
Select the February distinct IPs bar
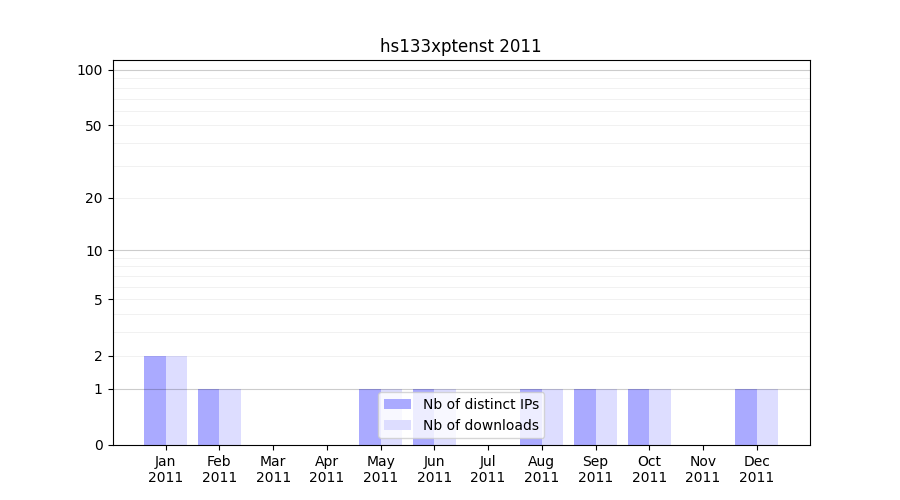208,417
